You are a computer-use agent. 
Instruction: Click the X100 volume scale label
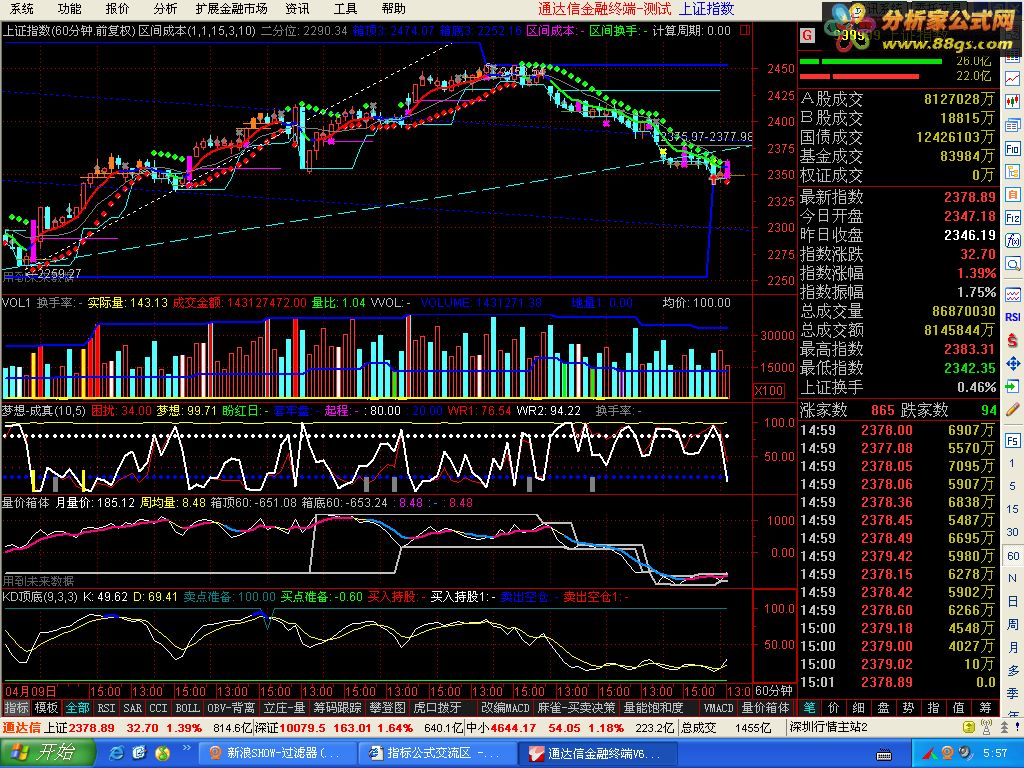point(769,391)
